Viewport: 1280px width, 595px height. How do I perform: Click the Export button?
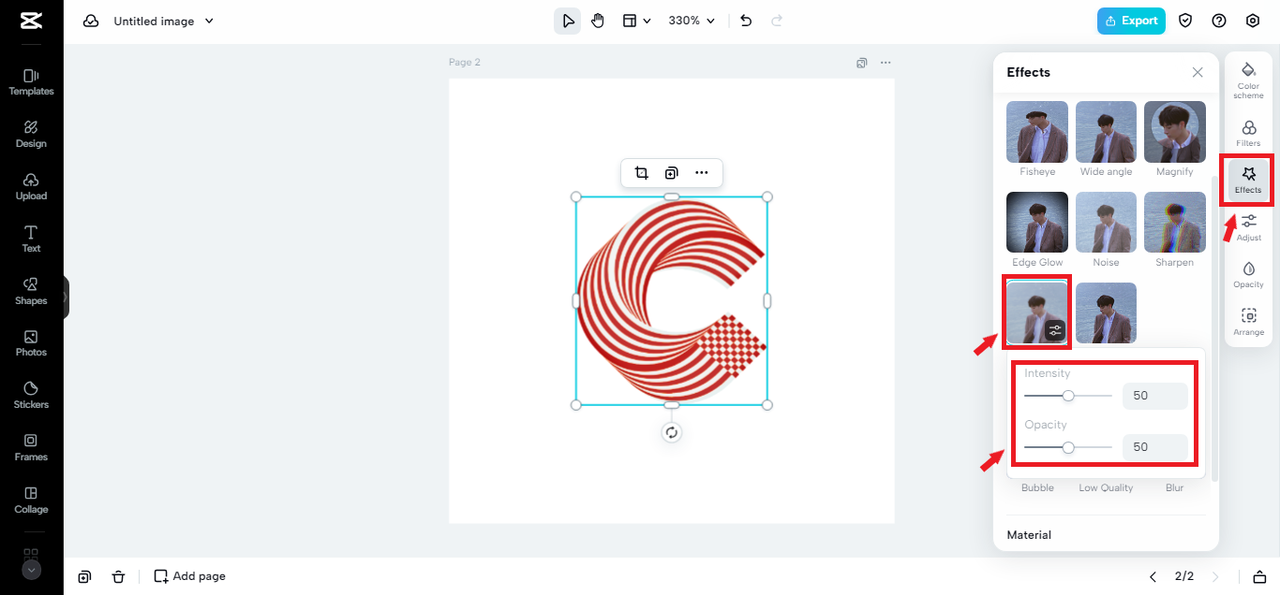(x=1131, y=21)
